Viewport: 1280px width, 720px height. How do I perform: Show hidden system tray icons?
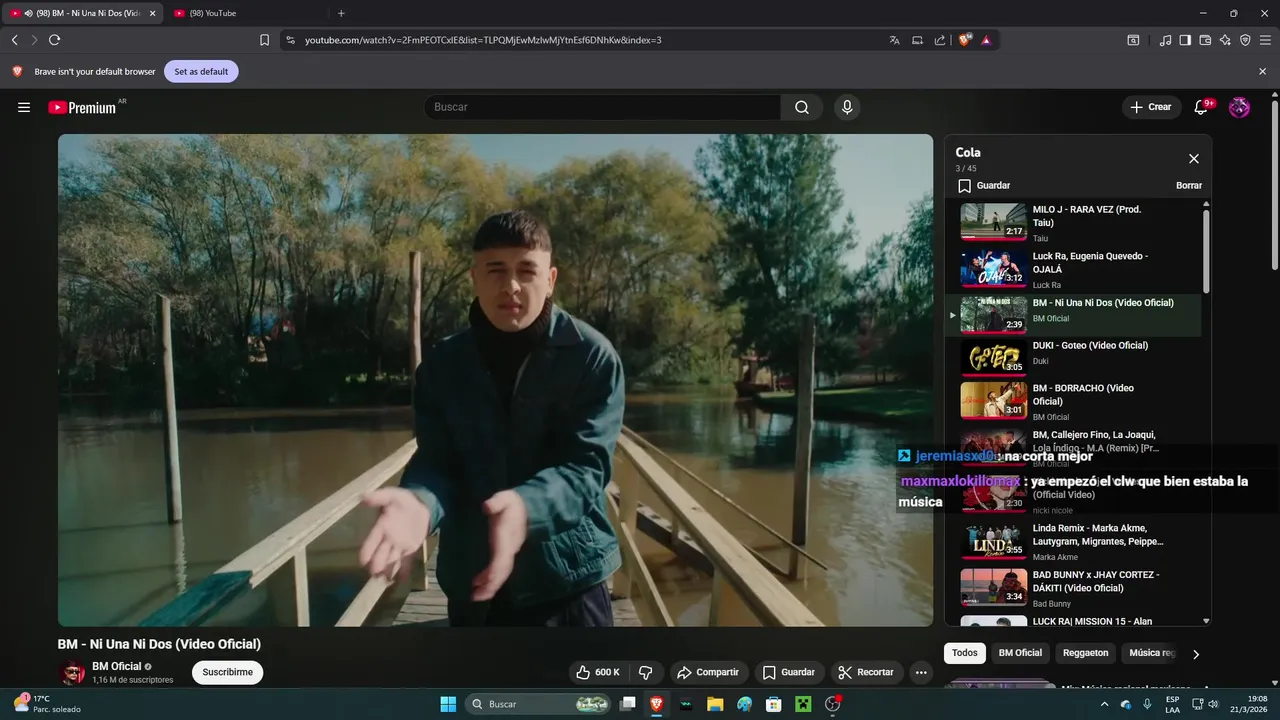click(x=1103, y=704)
